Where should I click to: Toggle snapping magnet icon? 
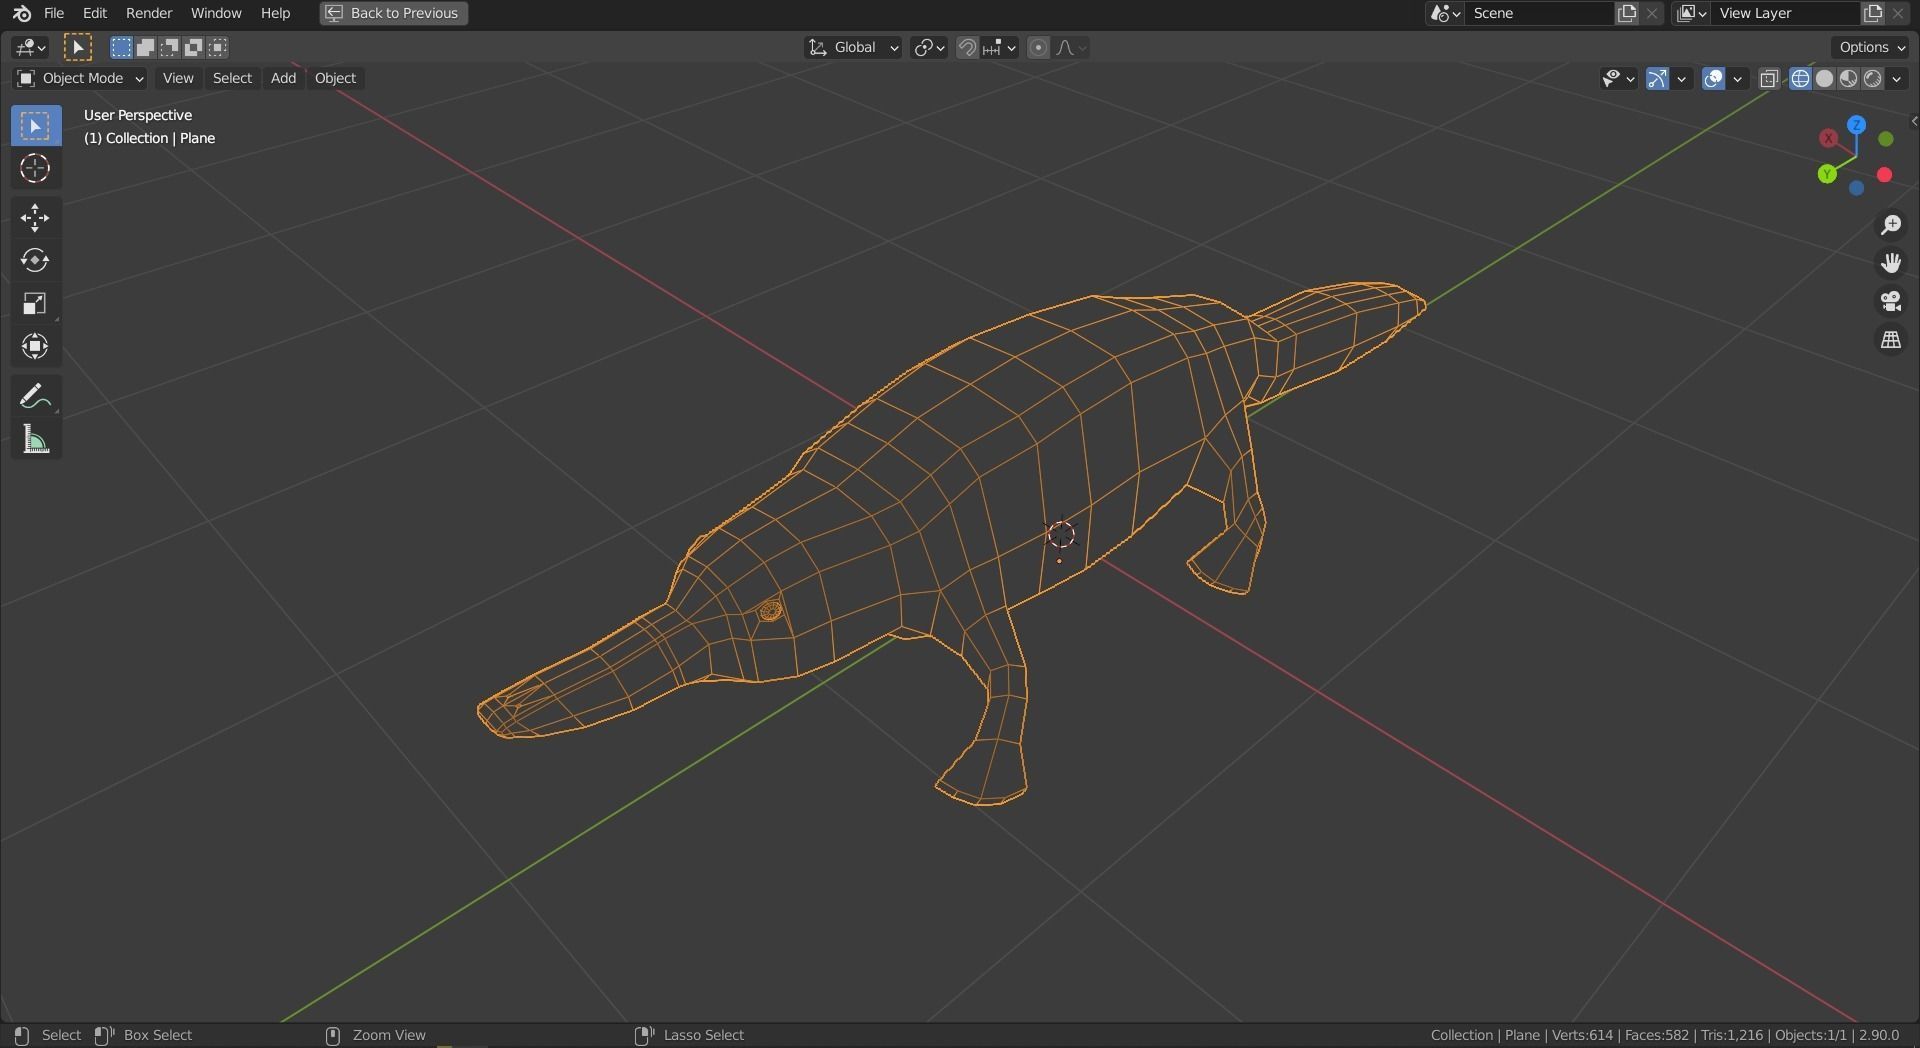[x=966, y=47]
